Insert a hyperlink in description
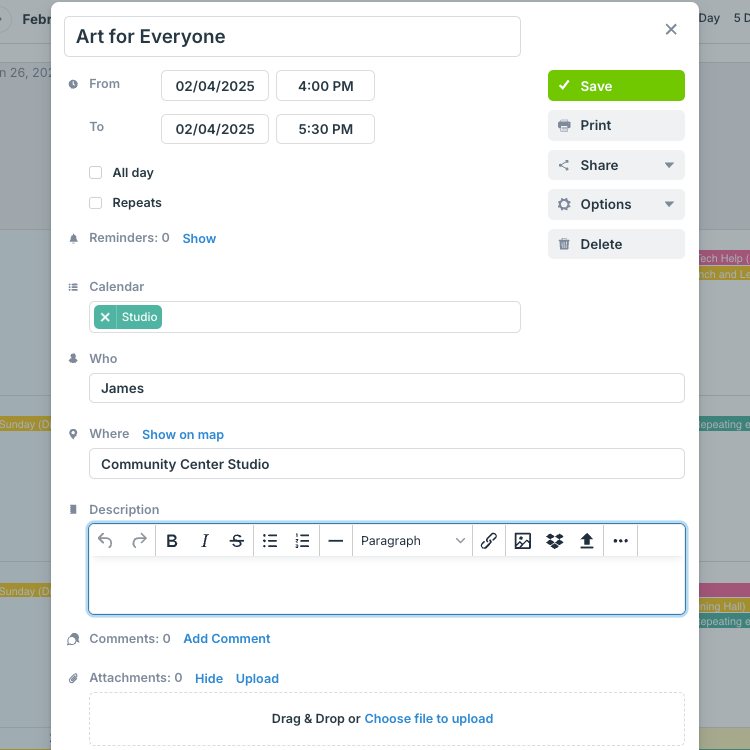Image resolution: width=750 pixels, height=750 pixels. coord(489,540)
